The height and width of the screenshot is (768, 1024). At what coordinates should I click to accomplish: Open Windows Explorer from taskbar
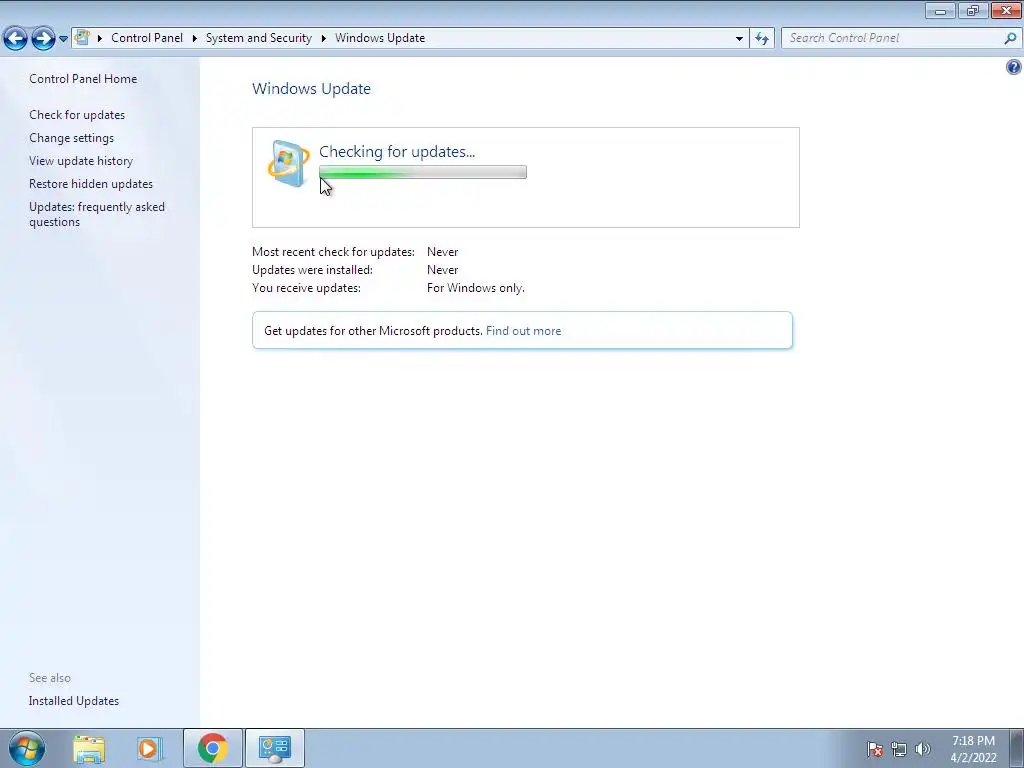click(89, 748)
